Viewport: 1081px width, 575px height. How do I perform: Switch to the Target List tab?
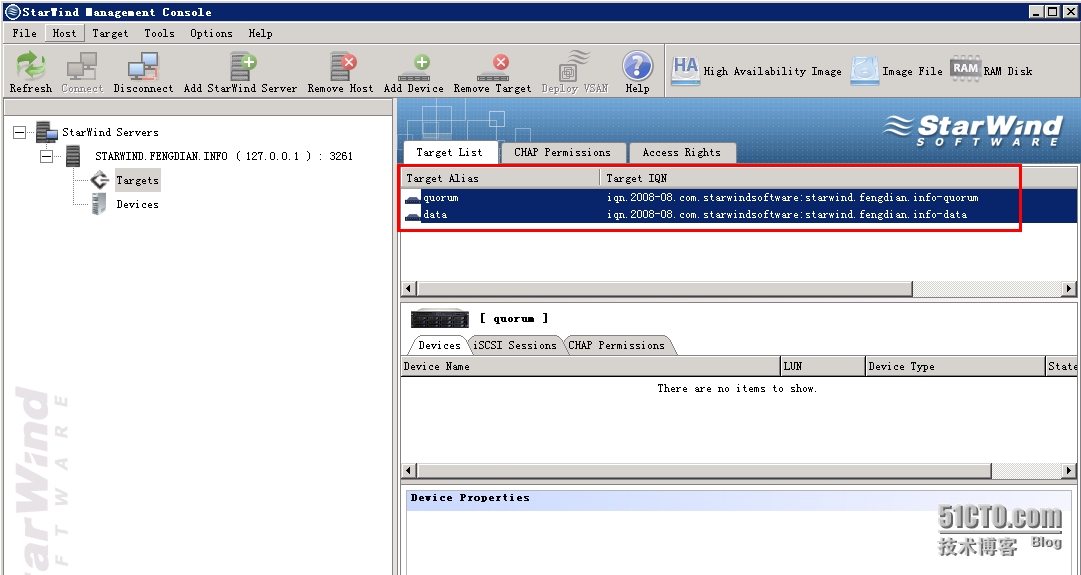click(x=449, y=152)
